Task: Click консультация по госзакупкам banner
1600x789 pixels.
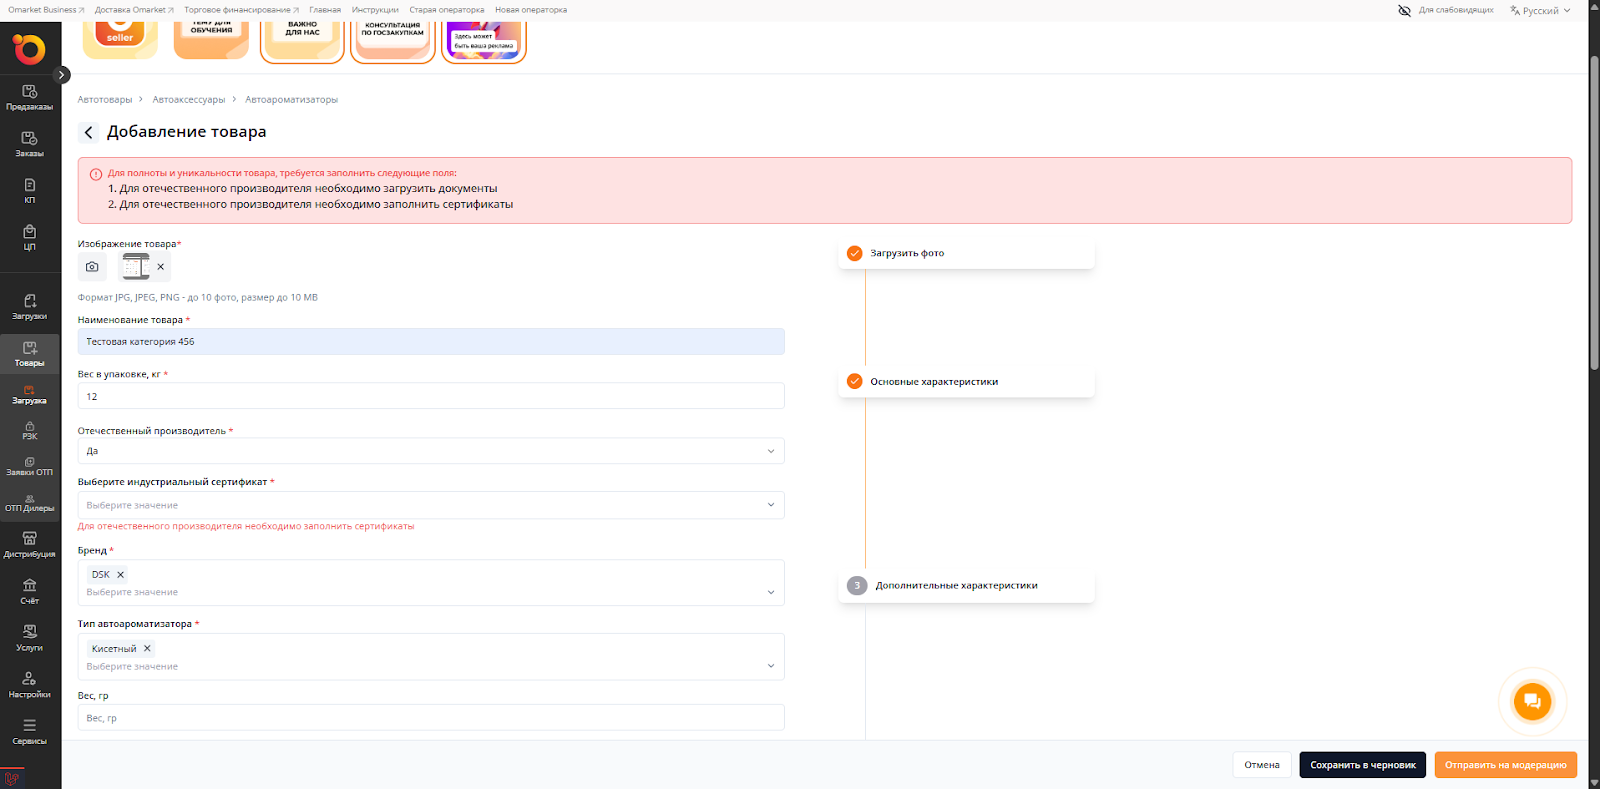Action: pyautogui.click(x=393, y=41)
